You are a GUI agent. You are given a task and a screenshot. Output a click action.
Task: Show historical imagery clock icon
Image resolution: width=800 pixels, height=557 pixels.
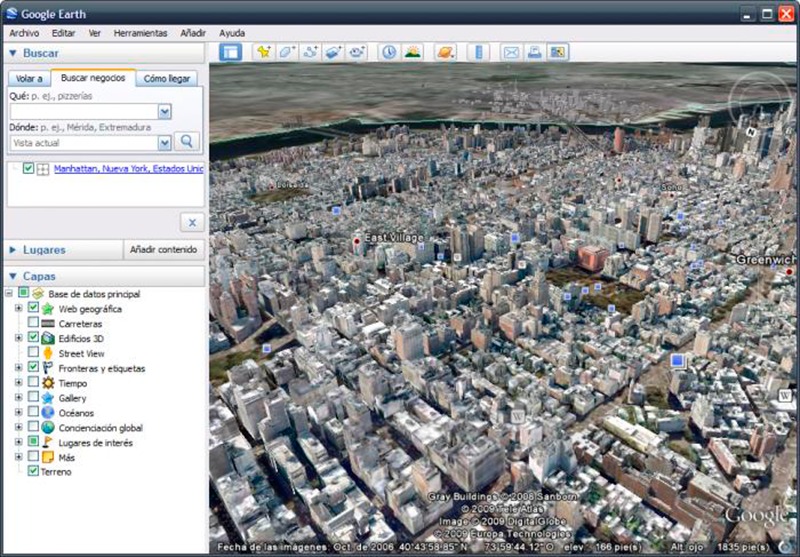coord(389,52)
